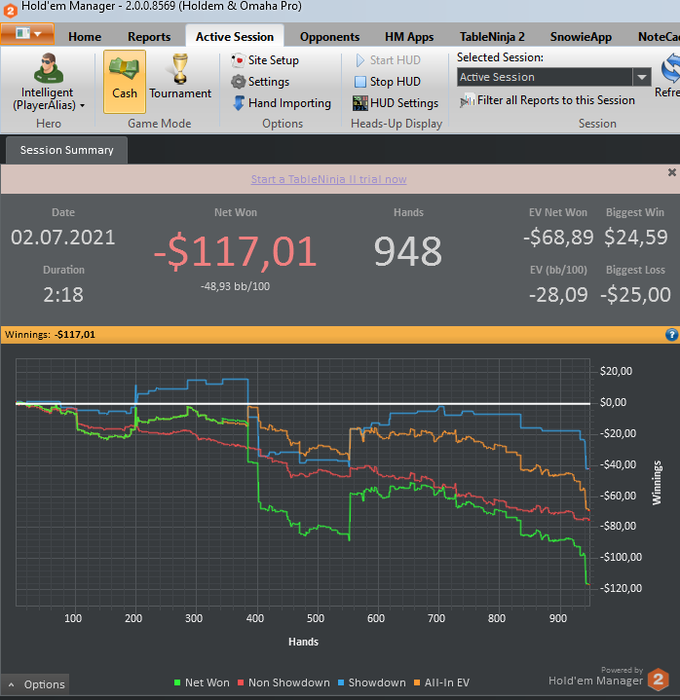Open the Reports ribbon tab
680x700 pixels.
[149, 37]
